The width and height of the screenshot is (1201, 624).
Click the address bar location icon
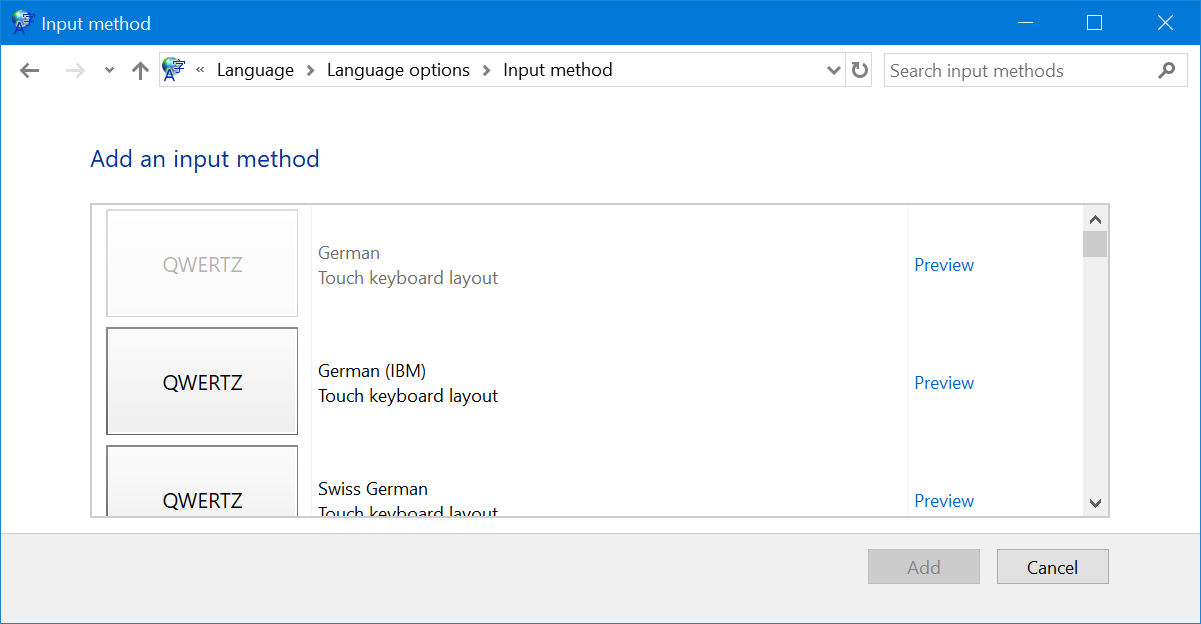[x=174, y=70]
